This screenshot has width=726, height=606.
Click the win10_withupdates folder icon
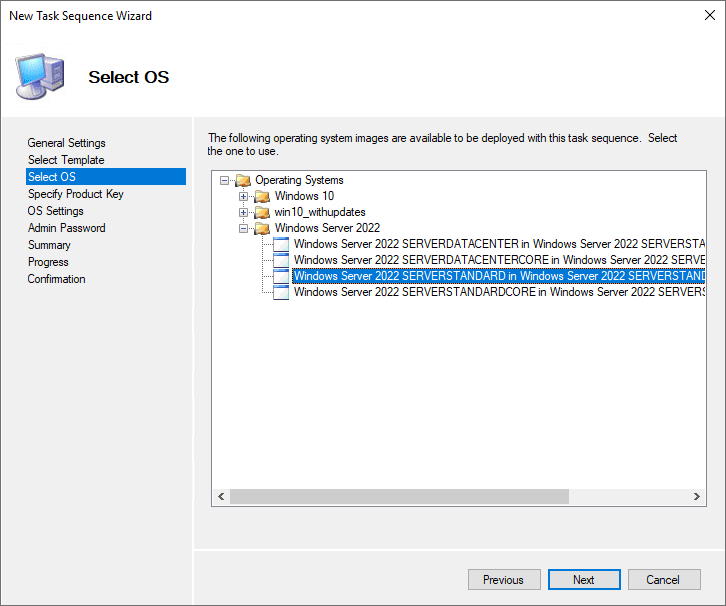pos(263,212)
